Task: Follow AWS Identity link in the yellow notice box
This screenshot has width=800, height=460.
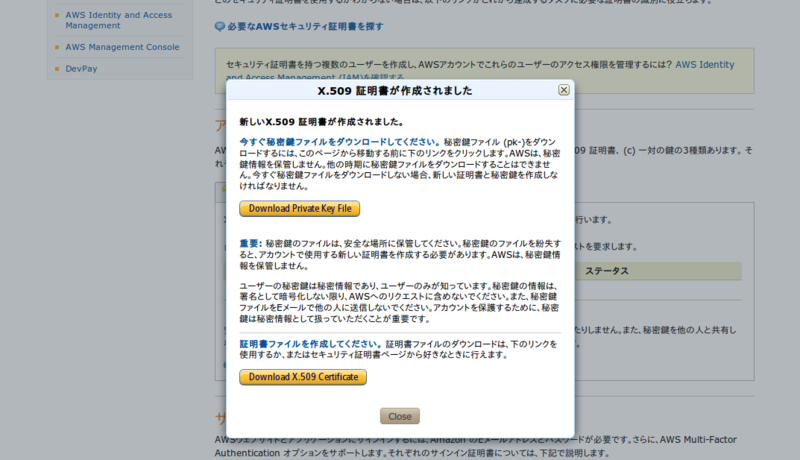Action: [x=705, y=65]
